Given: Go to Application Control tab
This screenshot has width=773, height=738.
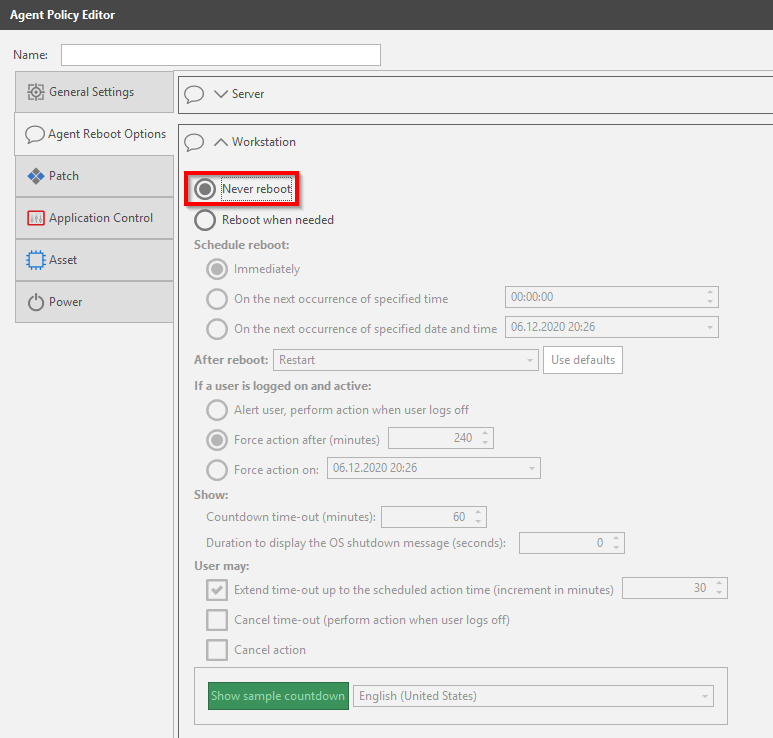Looking at the screenshot, I should [x=94, y=218].
